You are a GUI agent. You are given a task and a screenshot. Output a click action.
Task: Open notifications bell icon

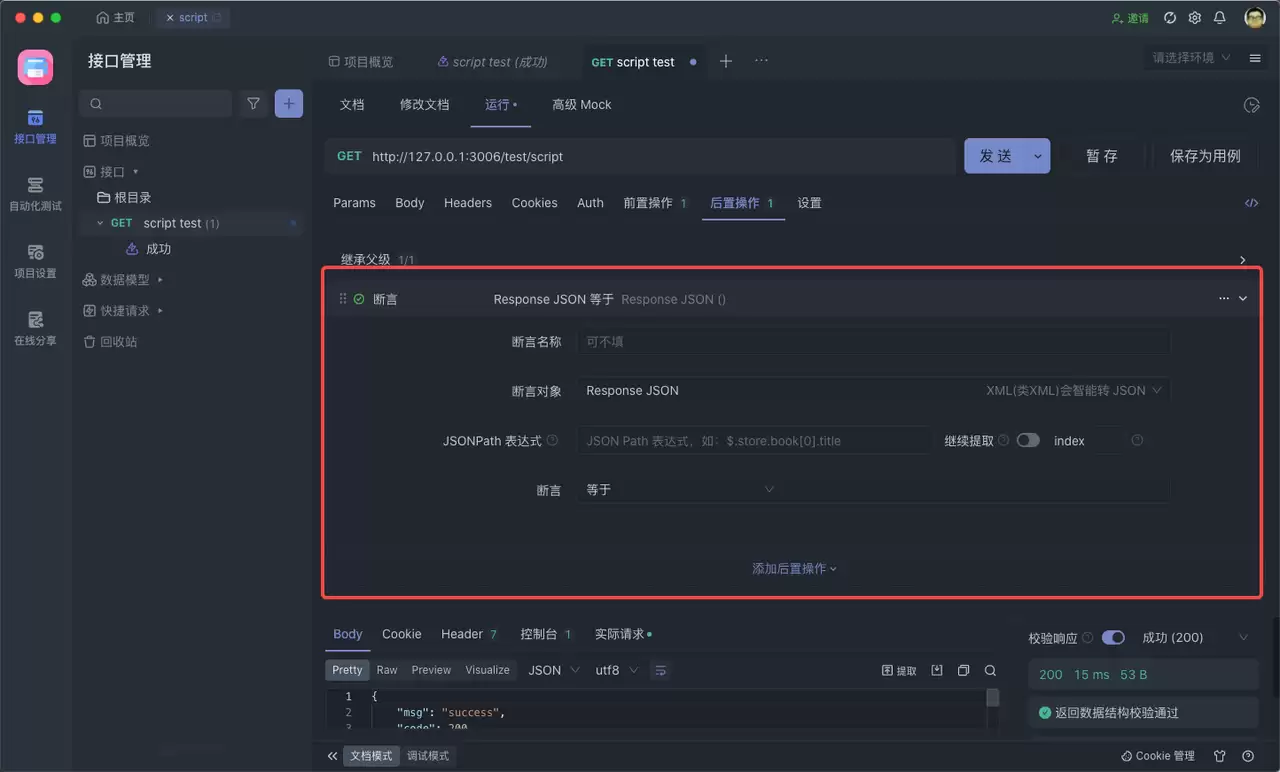[1220, 18]
